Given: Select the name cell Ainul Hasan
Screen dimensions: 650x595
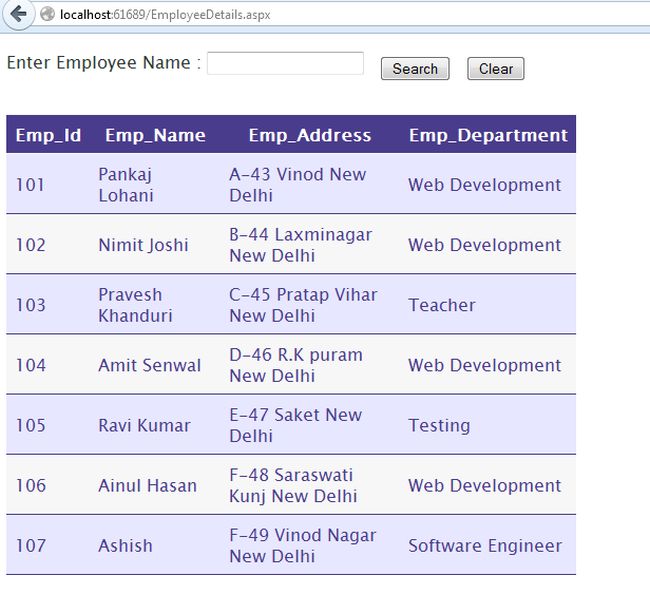Looking at the screenshot, I should 148,486.
